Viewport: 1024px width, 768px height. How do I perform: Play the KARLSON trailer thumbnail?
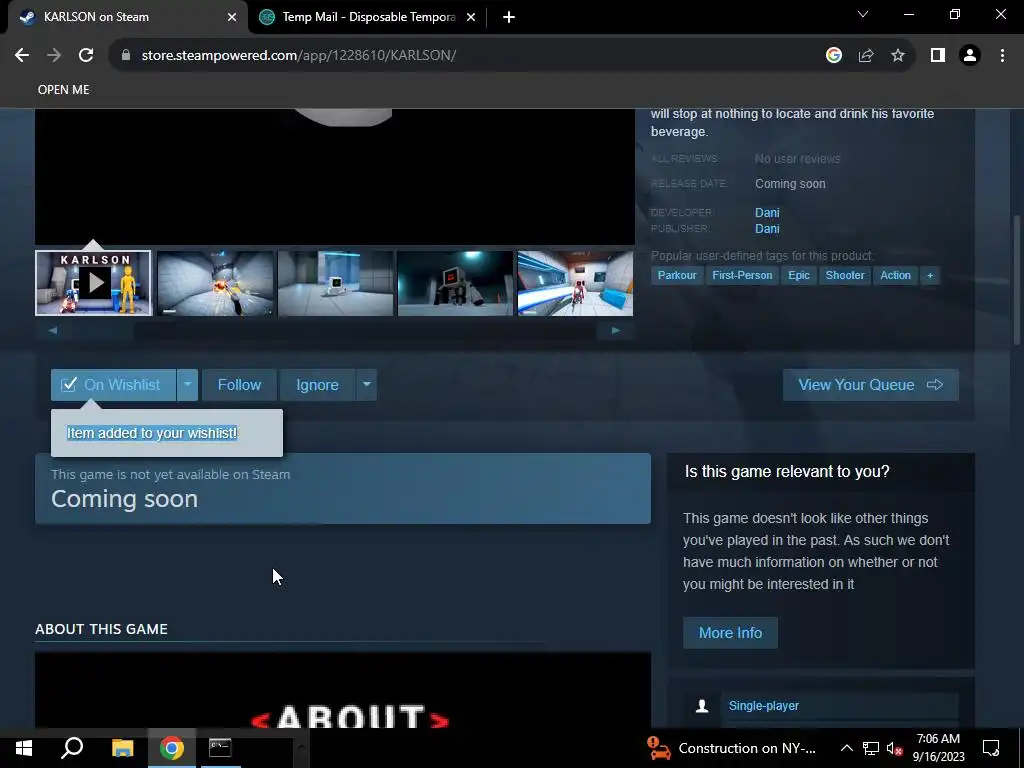click(93, 283)
